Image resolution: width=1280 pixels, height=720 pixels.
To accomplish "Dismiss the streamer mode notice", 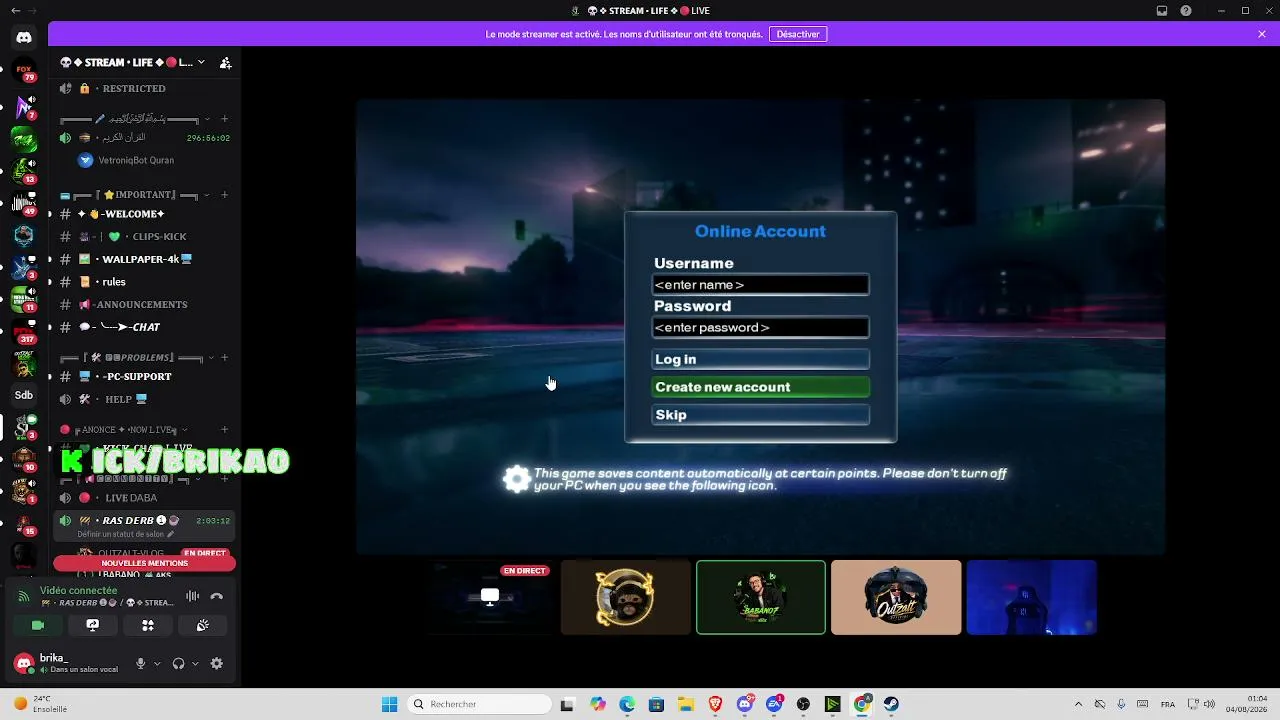I will [1262, 34].
